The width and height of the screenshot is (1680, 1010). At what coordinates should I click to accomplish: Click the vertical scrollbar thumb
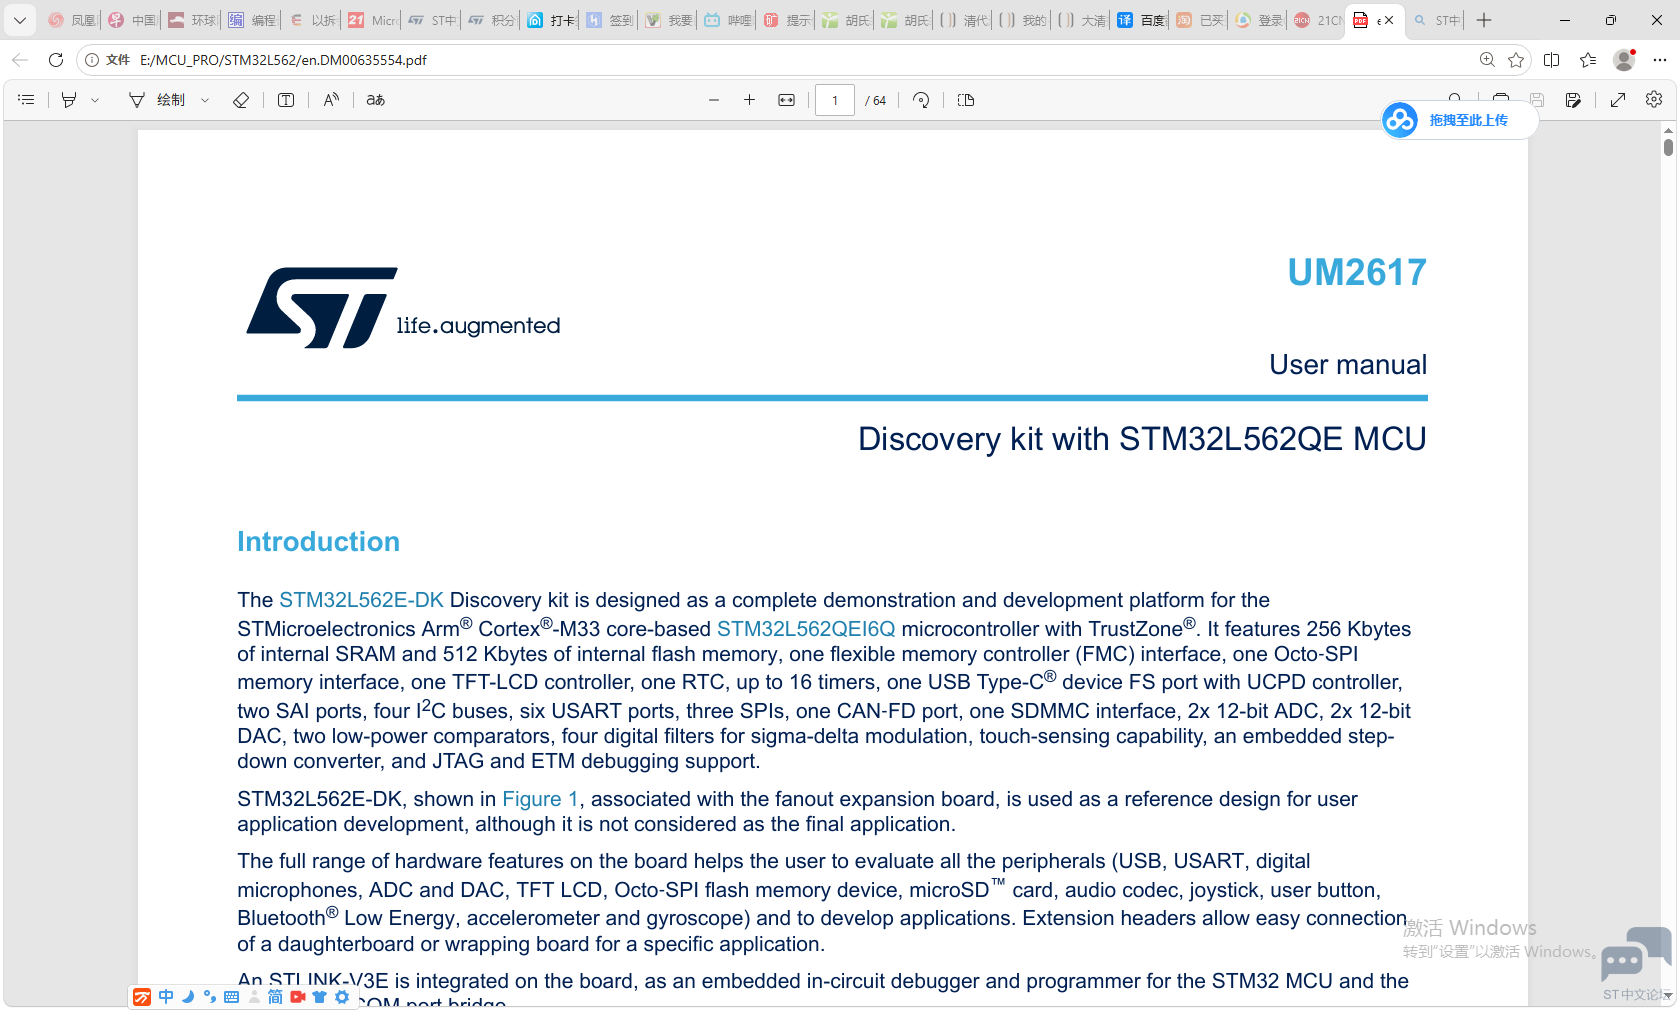click(1668, 147)
